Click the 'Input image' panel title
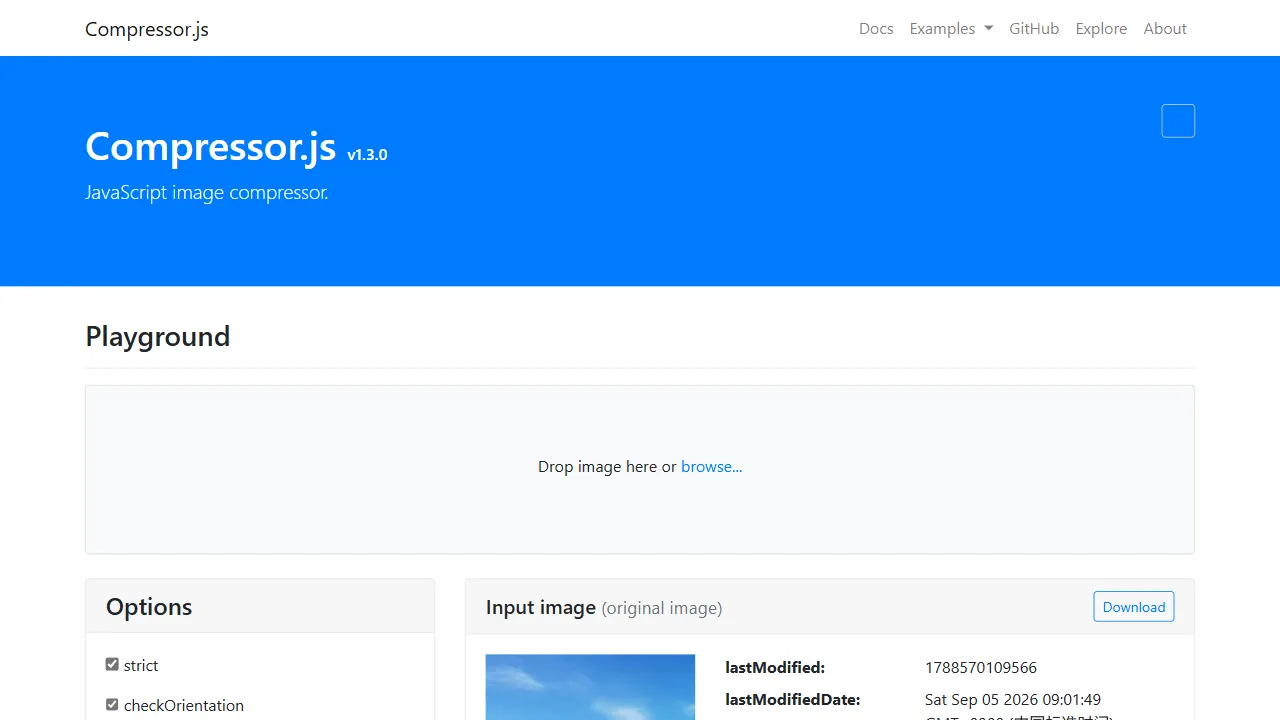The height and width of the screenshot is (720, 1280). tap(541, 607)
